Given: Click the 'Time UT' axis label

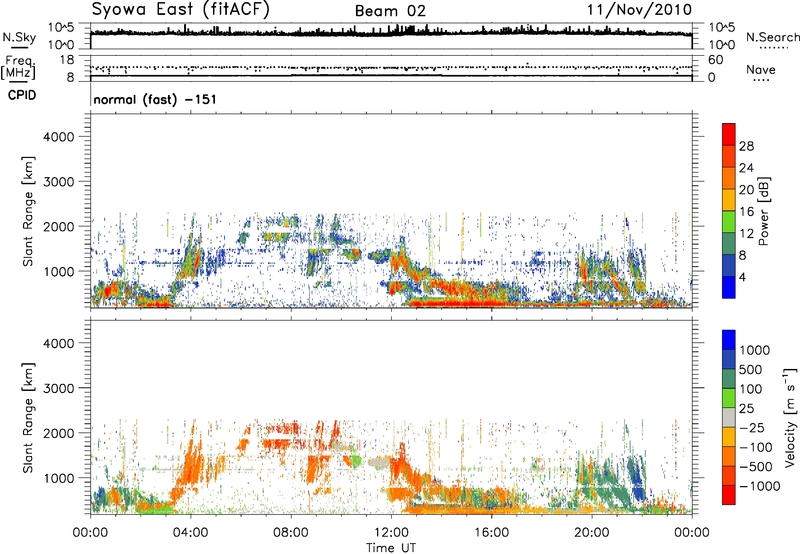Looking at the screenshot, I should pyautogui.click(x=391, y=547).
